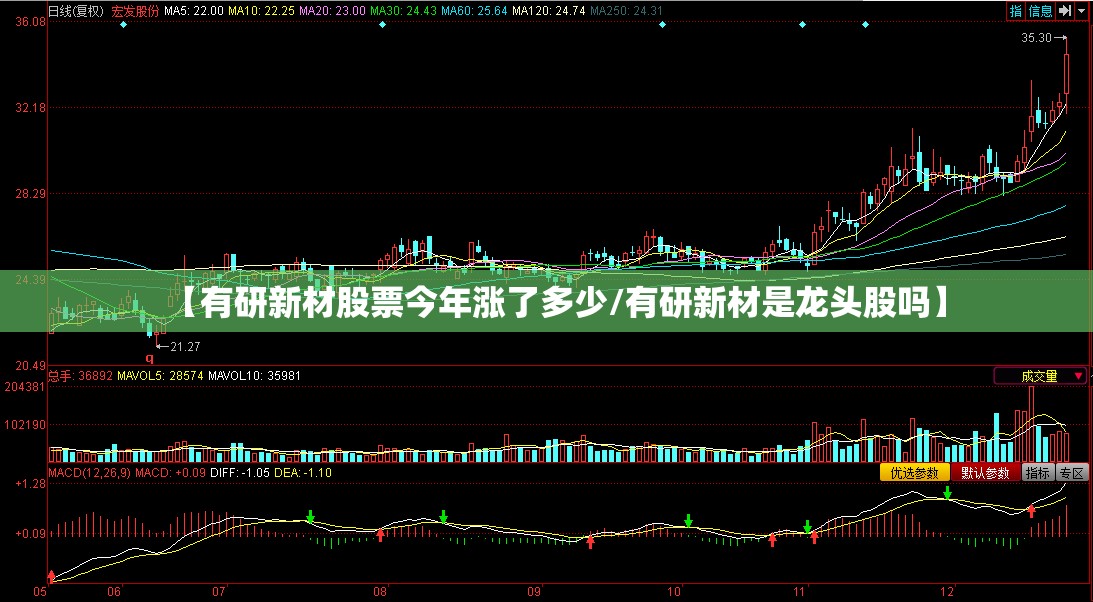Select the MA60: 25.64 legend label
Viewport: 1093px width, 602px height.
point(473,11)
